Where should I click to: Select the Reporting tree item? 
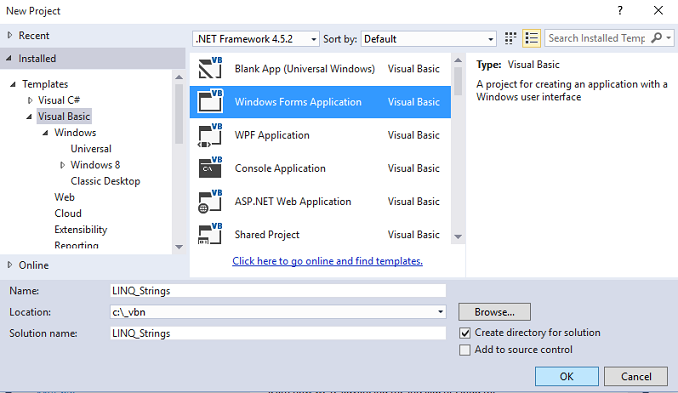click(x=77, y=245)
